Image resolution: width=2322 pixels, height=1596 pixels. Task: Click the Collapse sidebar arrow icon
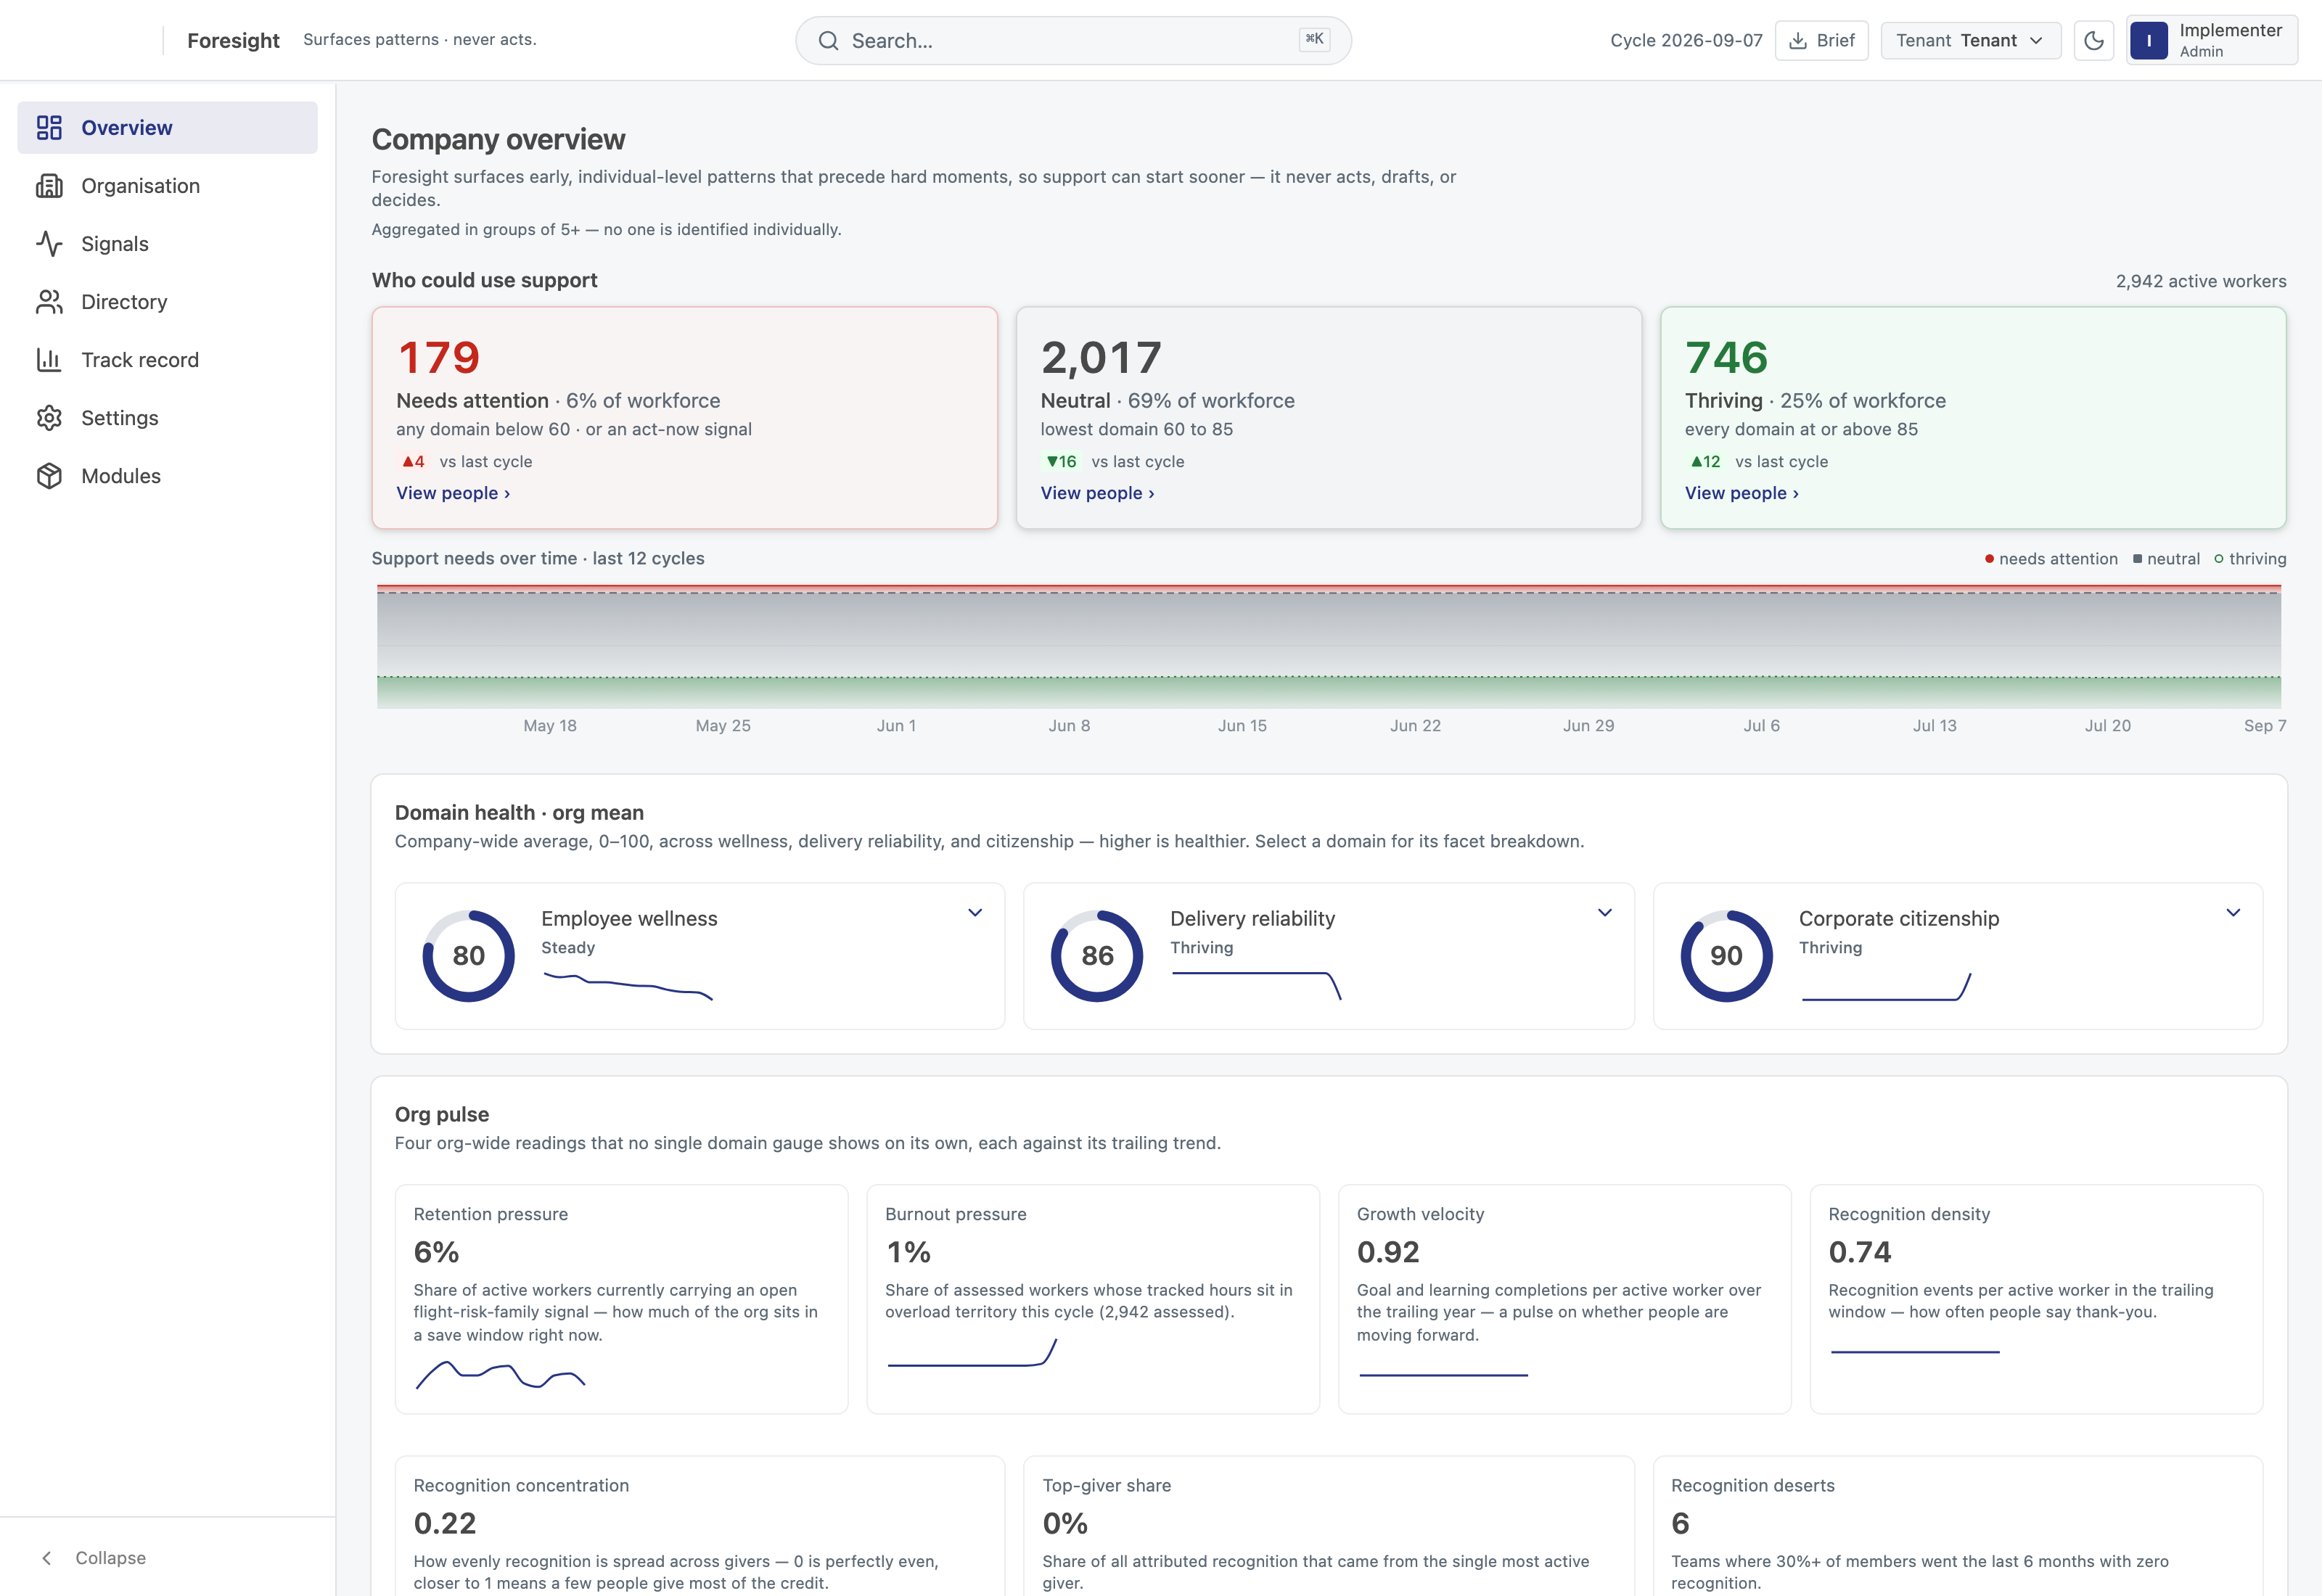[46, 1558]
